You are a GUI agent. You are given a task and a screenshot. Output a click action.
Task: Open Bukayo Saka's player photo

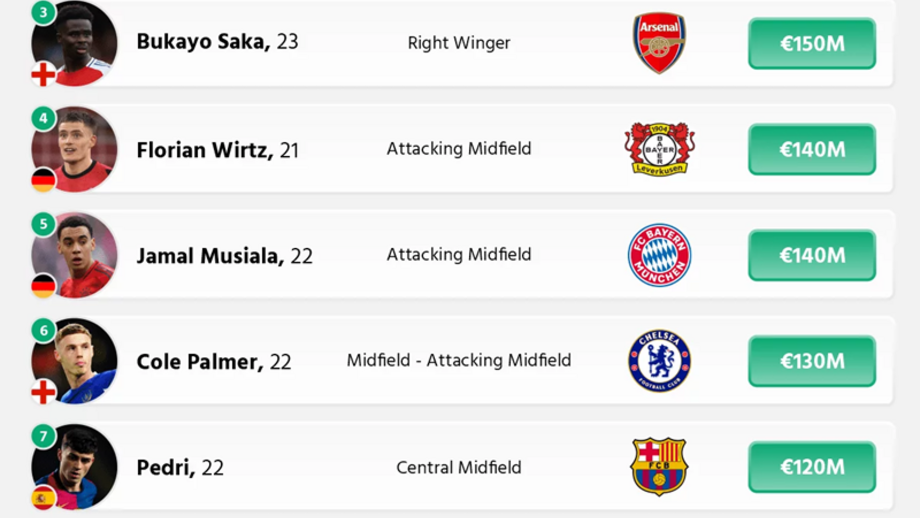(x=78, y=42)
